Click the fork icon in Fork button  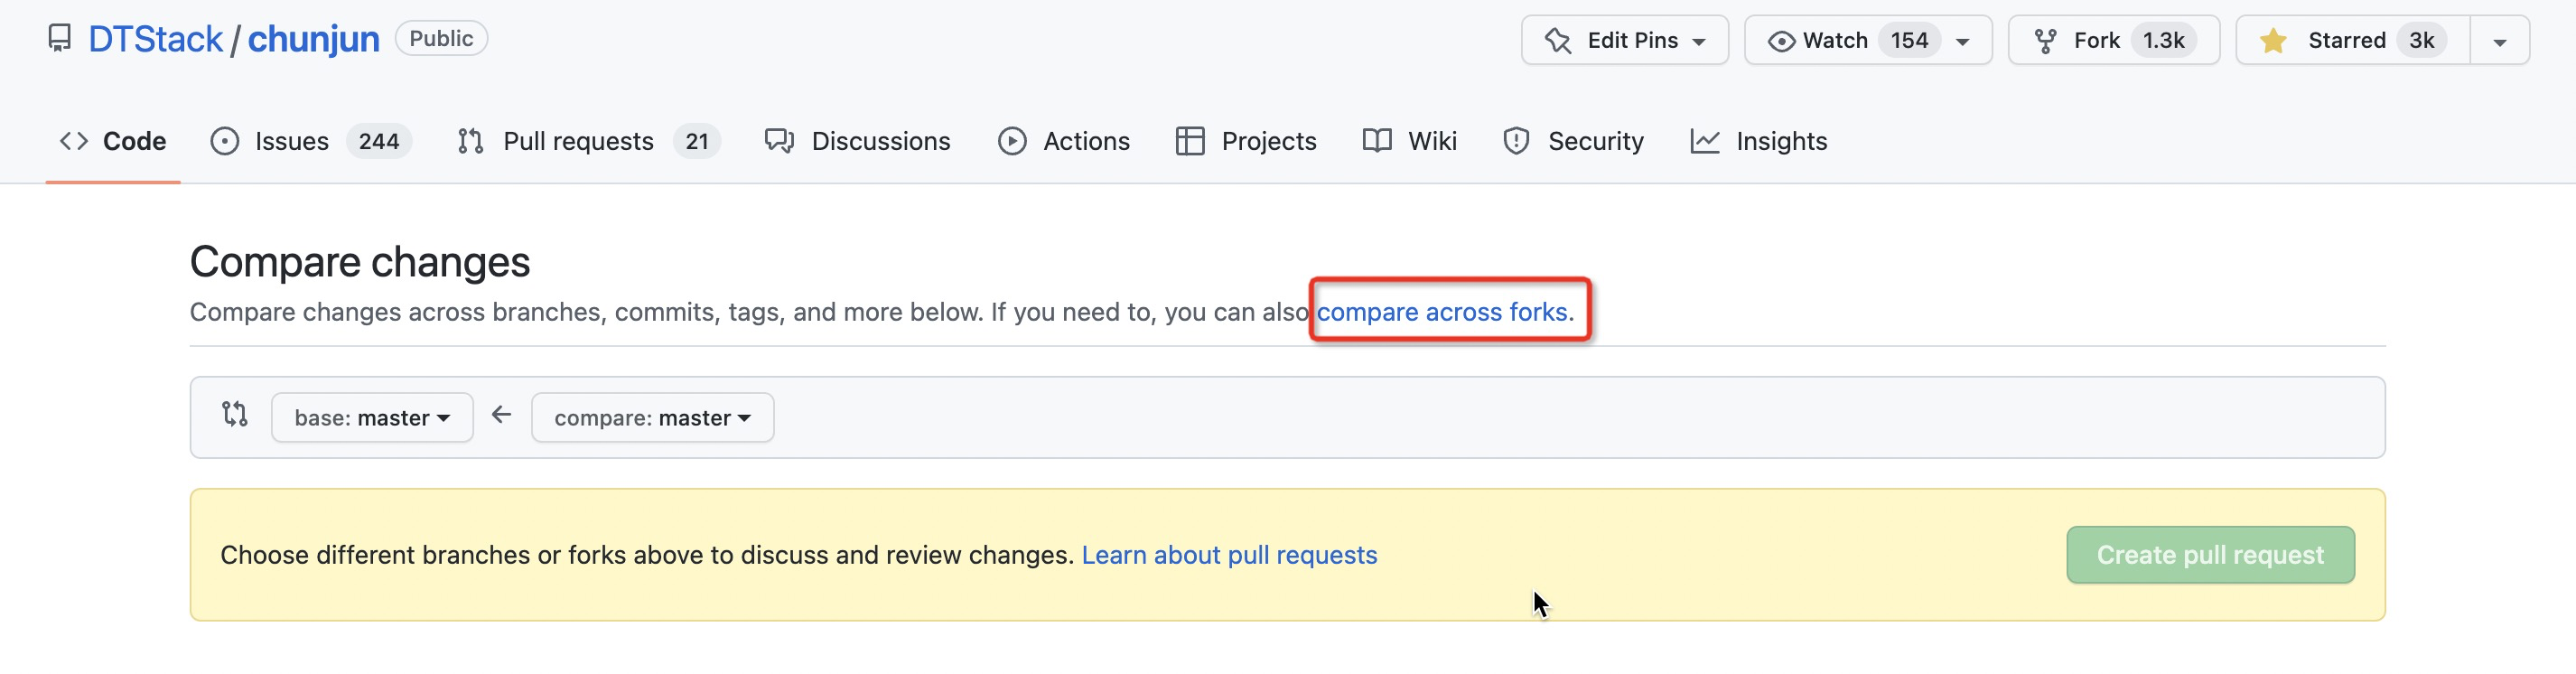click(2045, 41)
